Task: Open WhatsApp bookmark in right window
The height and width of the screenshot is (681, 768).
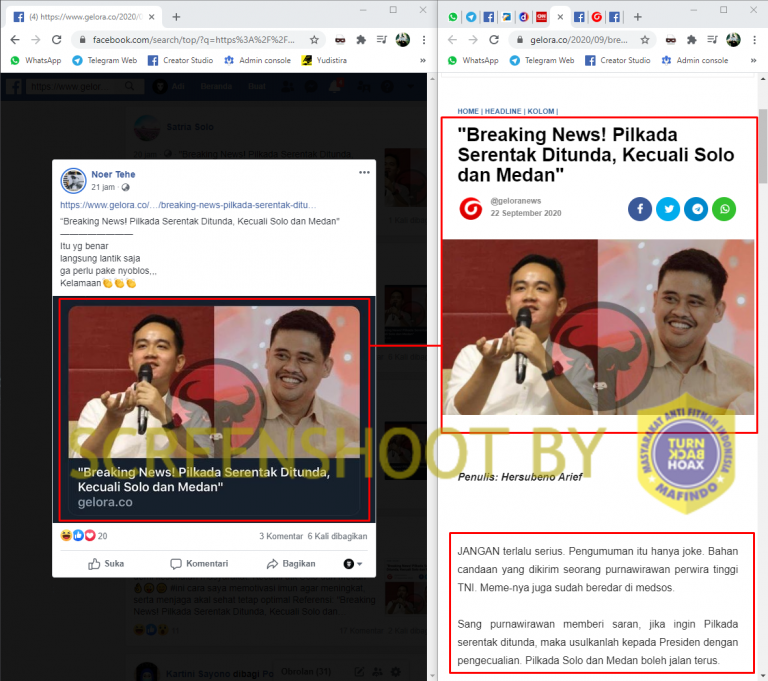Action: [x=473, y=60]
